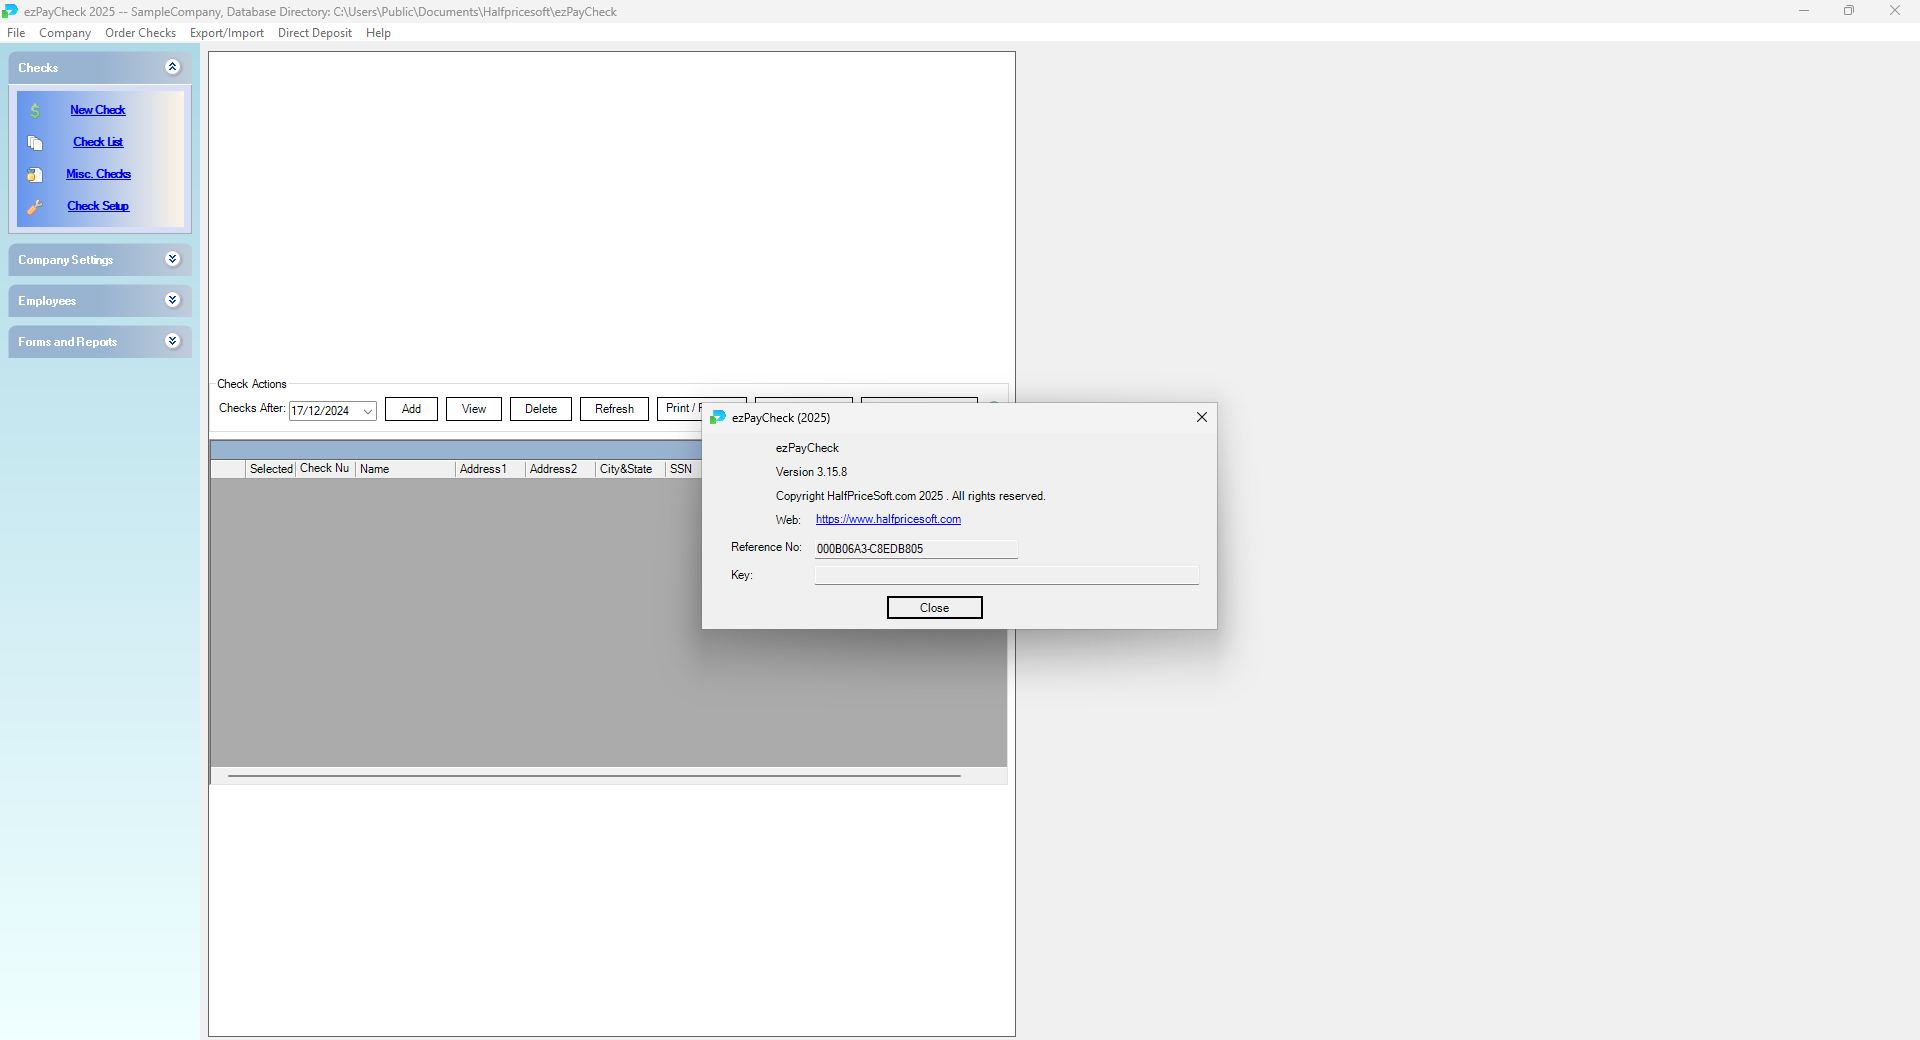
Task: Close the ezPayCheck dialog with X
Action: 1202,417
